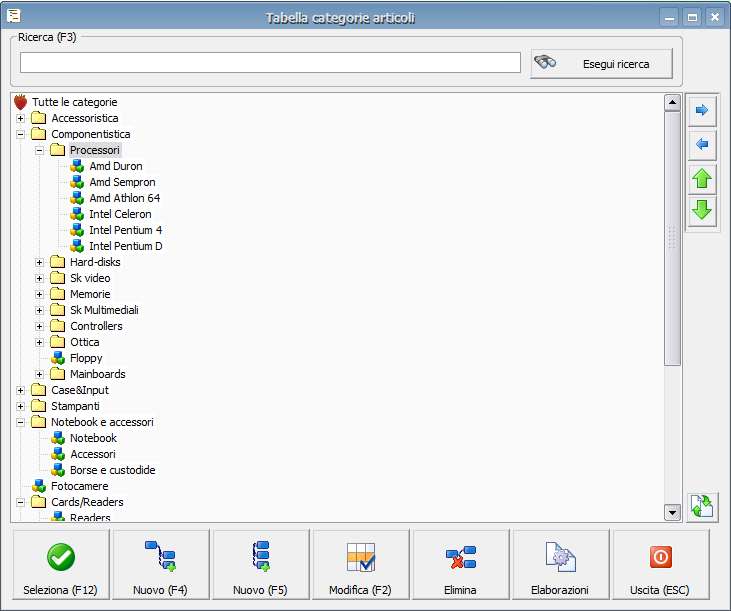The height and width of the screenshot is (611, 731).
Task: Click the left arrow move button
Action: click(702, 144)
